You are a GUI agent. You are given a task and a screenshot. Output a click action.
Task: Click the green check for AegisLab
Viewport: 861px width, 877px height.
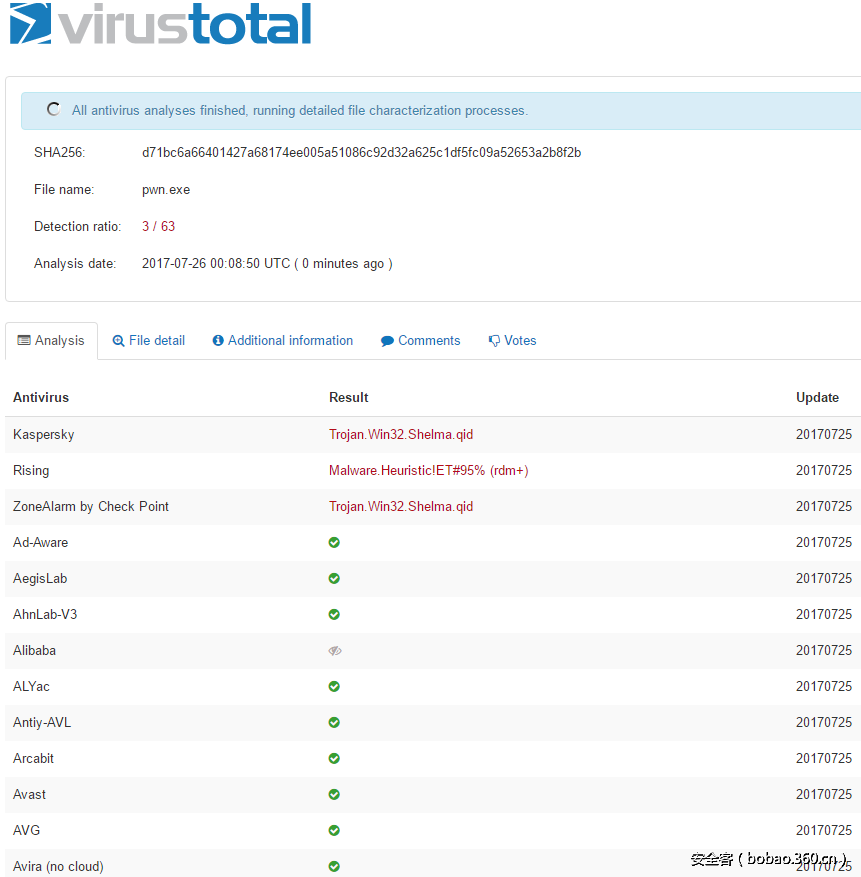click(334, 578)
